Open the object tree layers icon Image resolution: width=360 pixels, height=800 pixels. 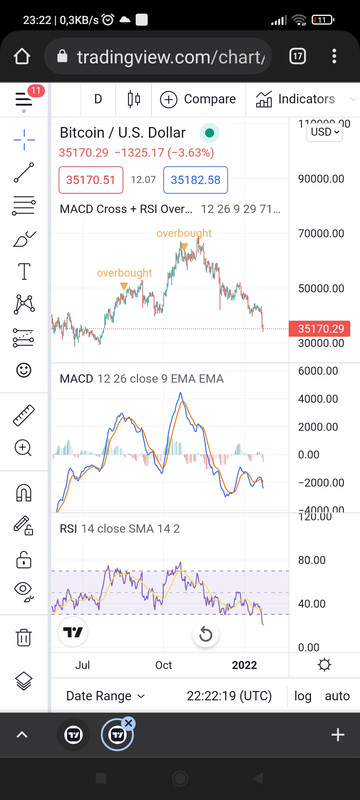[x=24, y=681]
